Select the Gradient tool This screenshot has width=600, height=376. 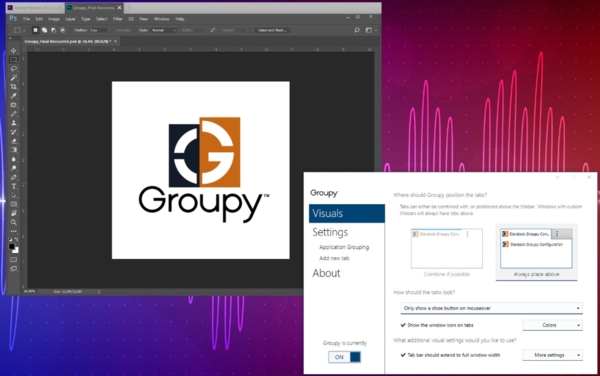tap(14, 150)
